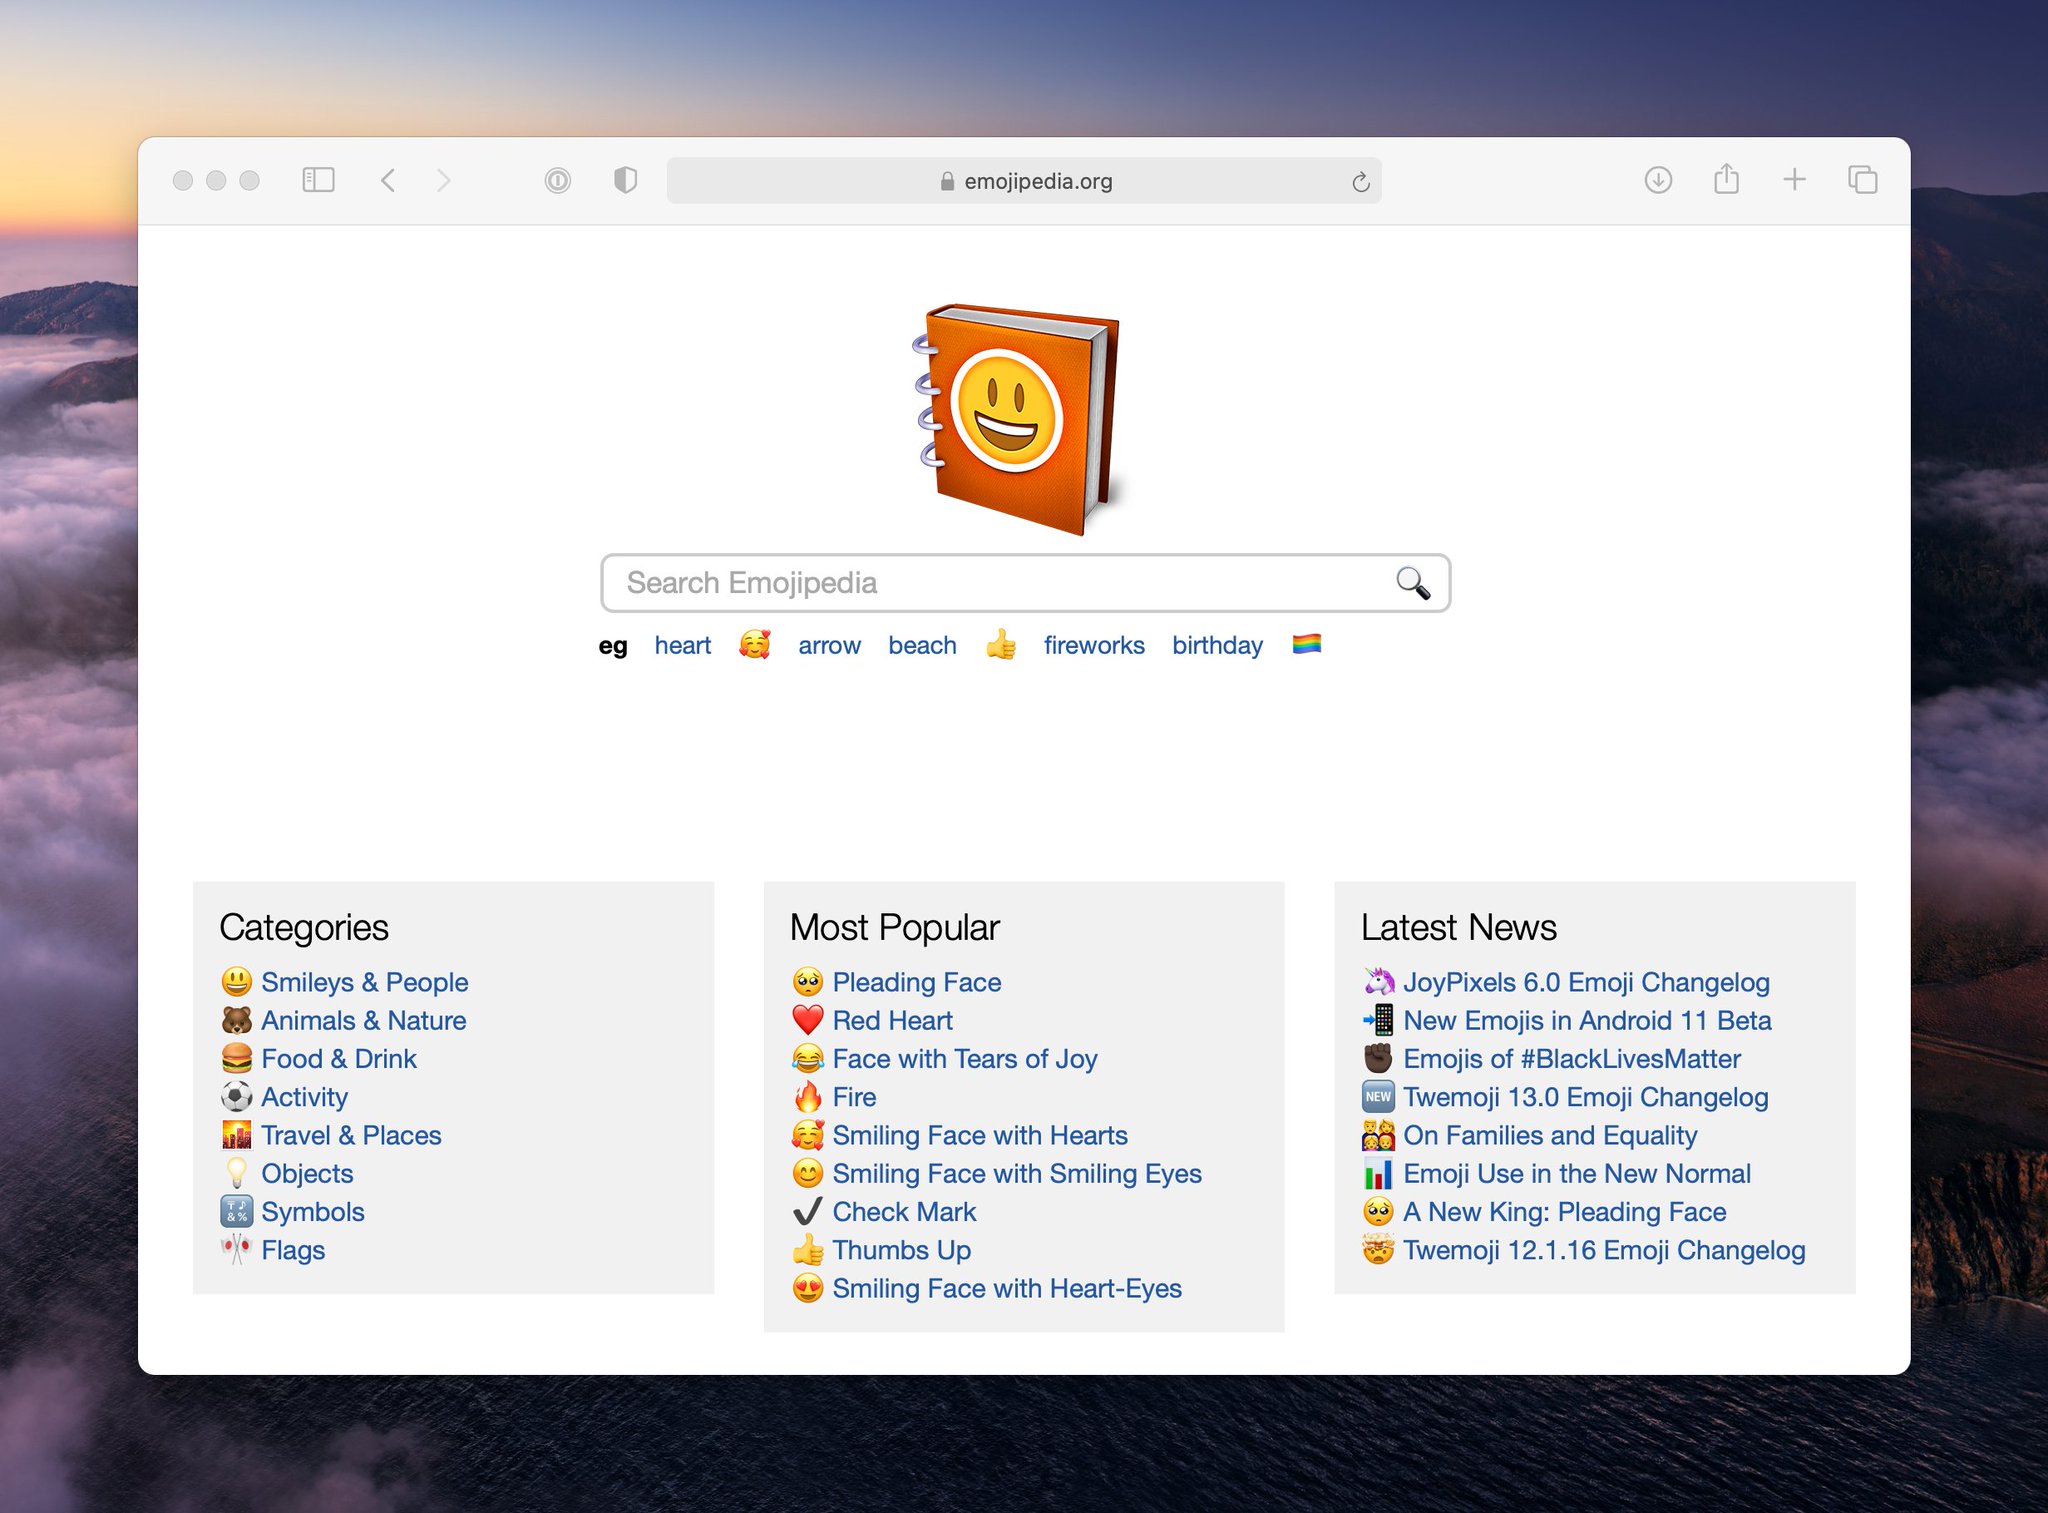2048x1513 pixels.
Task: Open the Pleading Face emoji link
Action: 916,982
